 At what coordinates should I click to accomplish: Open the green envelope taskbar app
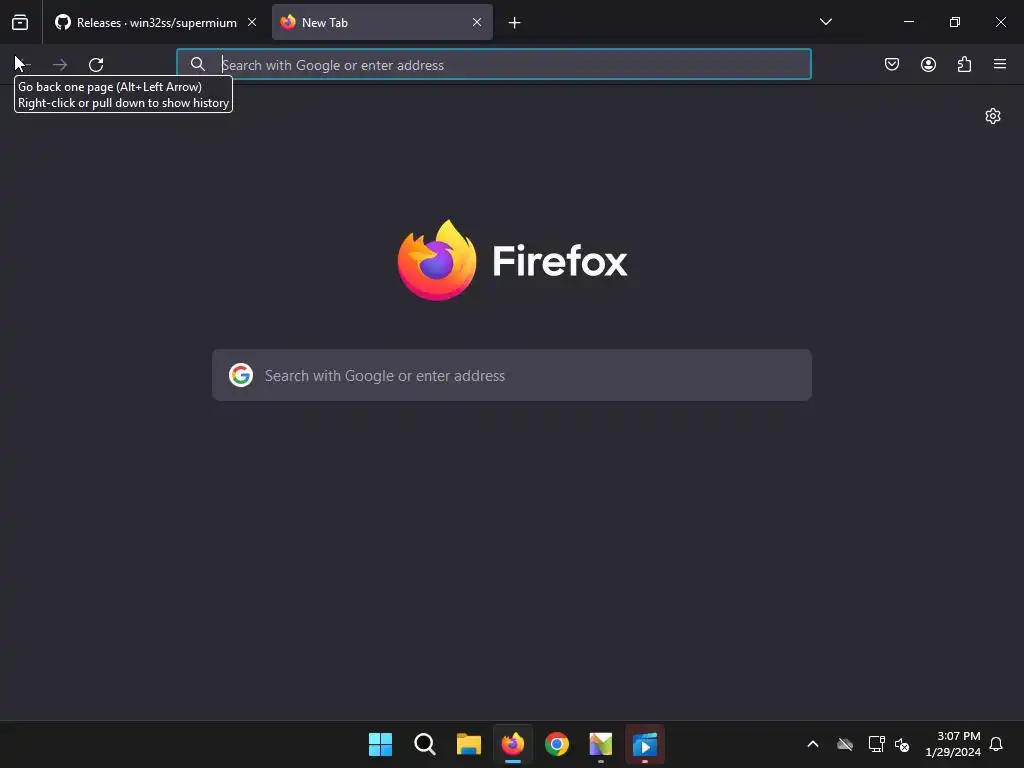[x=601, y=744]
